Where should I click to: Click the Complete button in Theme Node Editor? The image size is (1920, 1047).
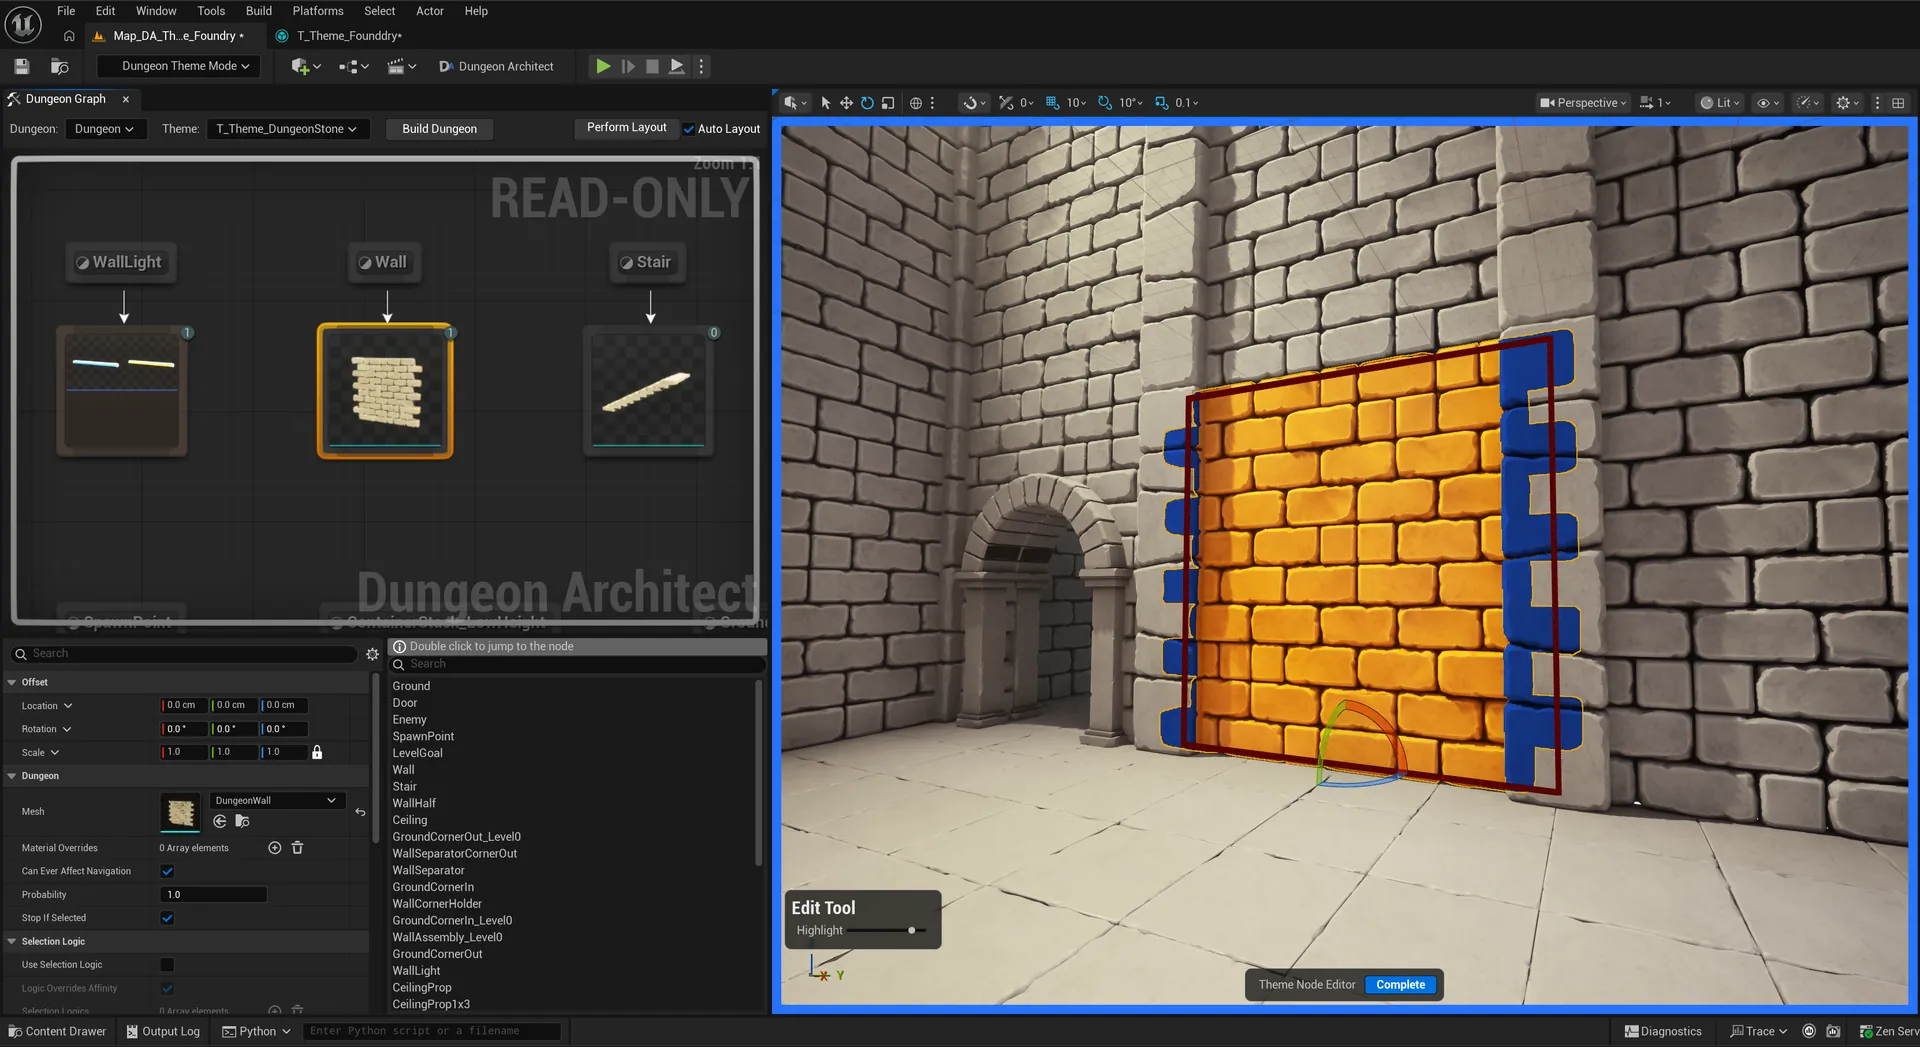1400,985
